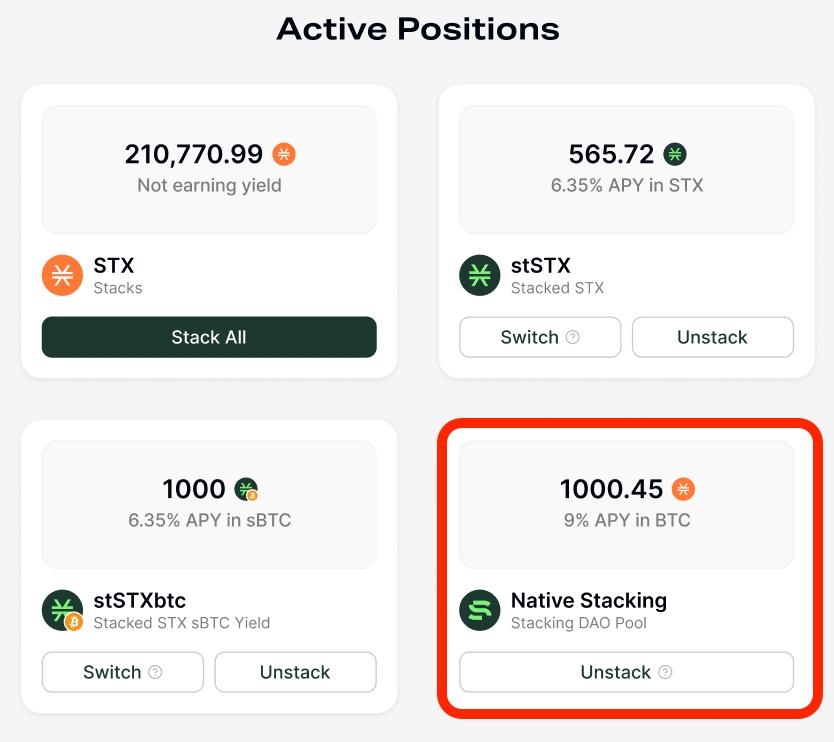Click help icon on Native Stacking Unstack
This screenshot has height=742, width=834.
coord(665,672)
